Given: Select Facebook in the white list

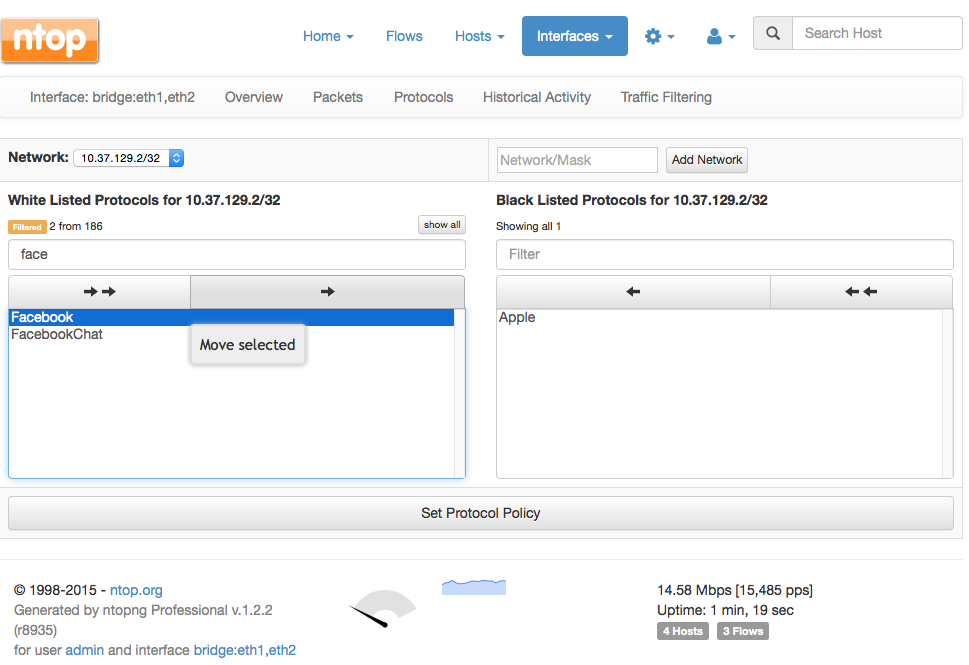Looking at the screenshot, I should [232, 317].
